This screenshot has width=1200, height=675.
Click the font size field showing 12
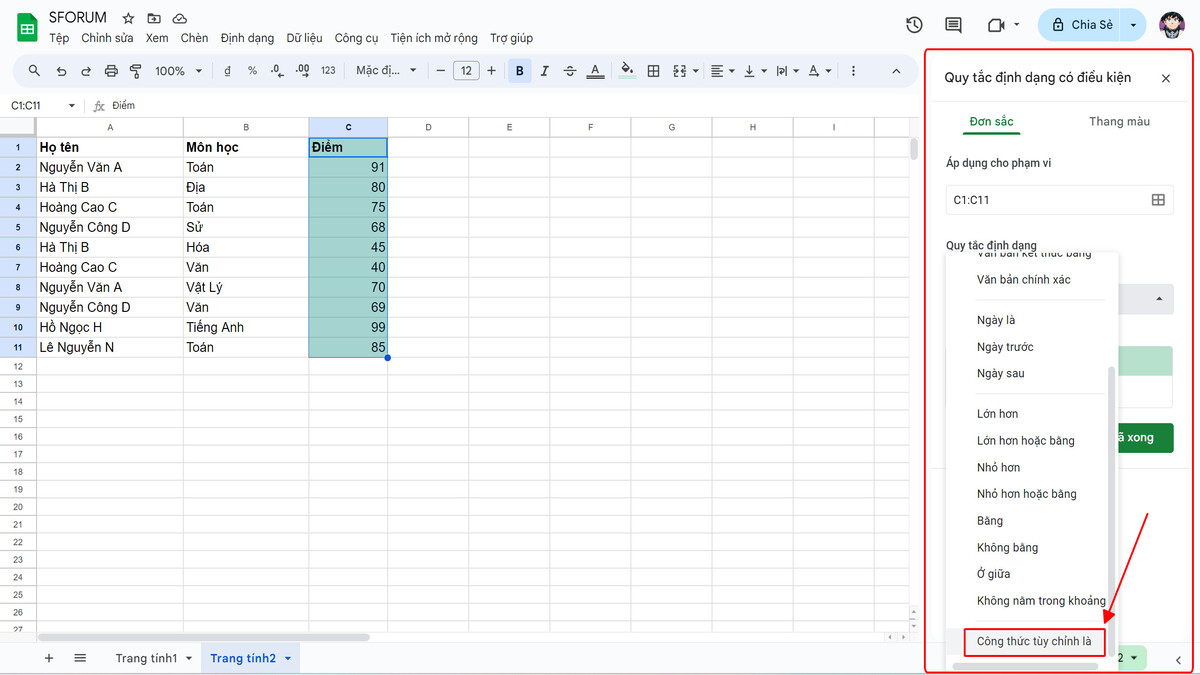tap(466, 71)
